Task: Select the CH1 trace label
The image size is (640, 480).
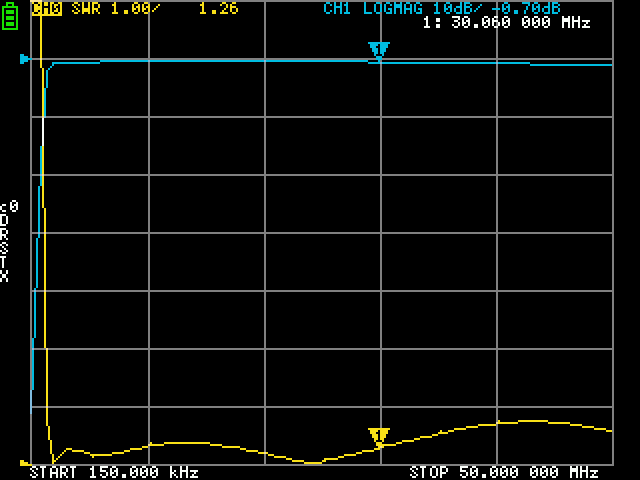Action: click(x=338, y=8)
